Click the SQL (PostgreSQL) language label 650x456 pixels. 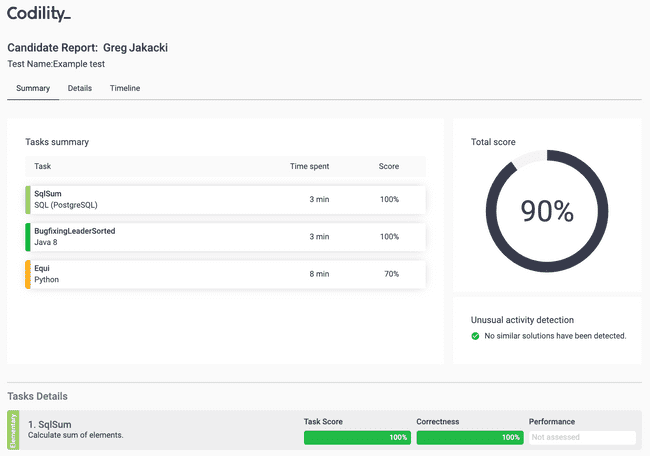coord(65,205)
